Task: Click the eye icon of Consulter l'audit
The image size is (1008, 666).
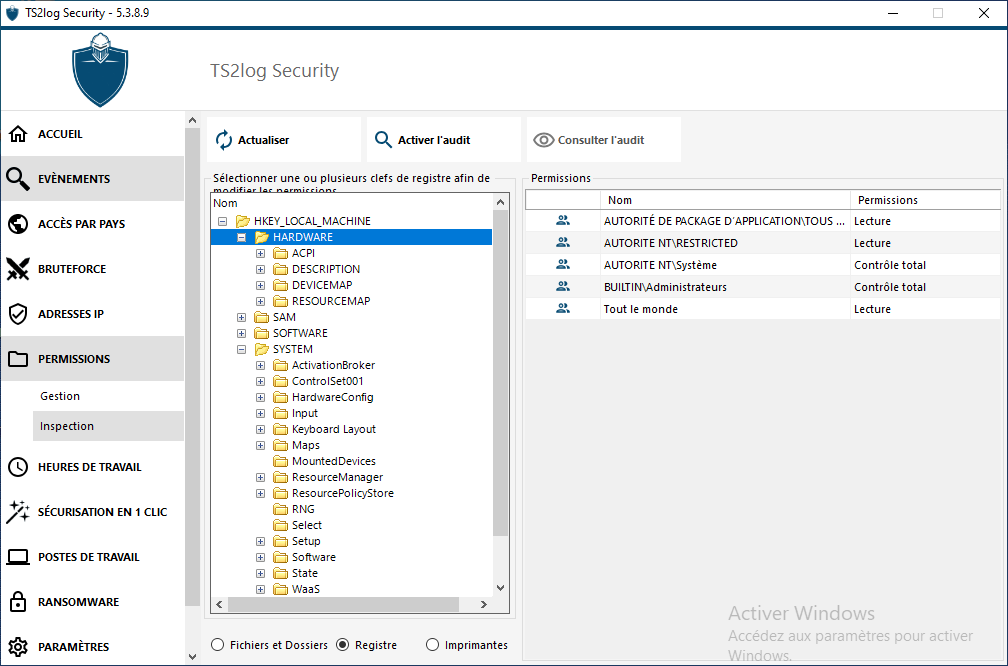Action: 543,140
